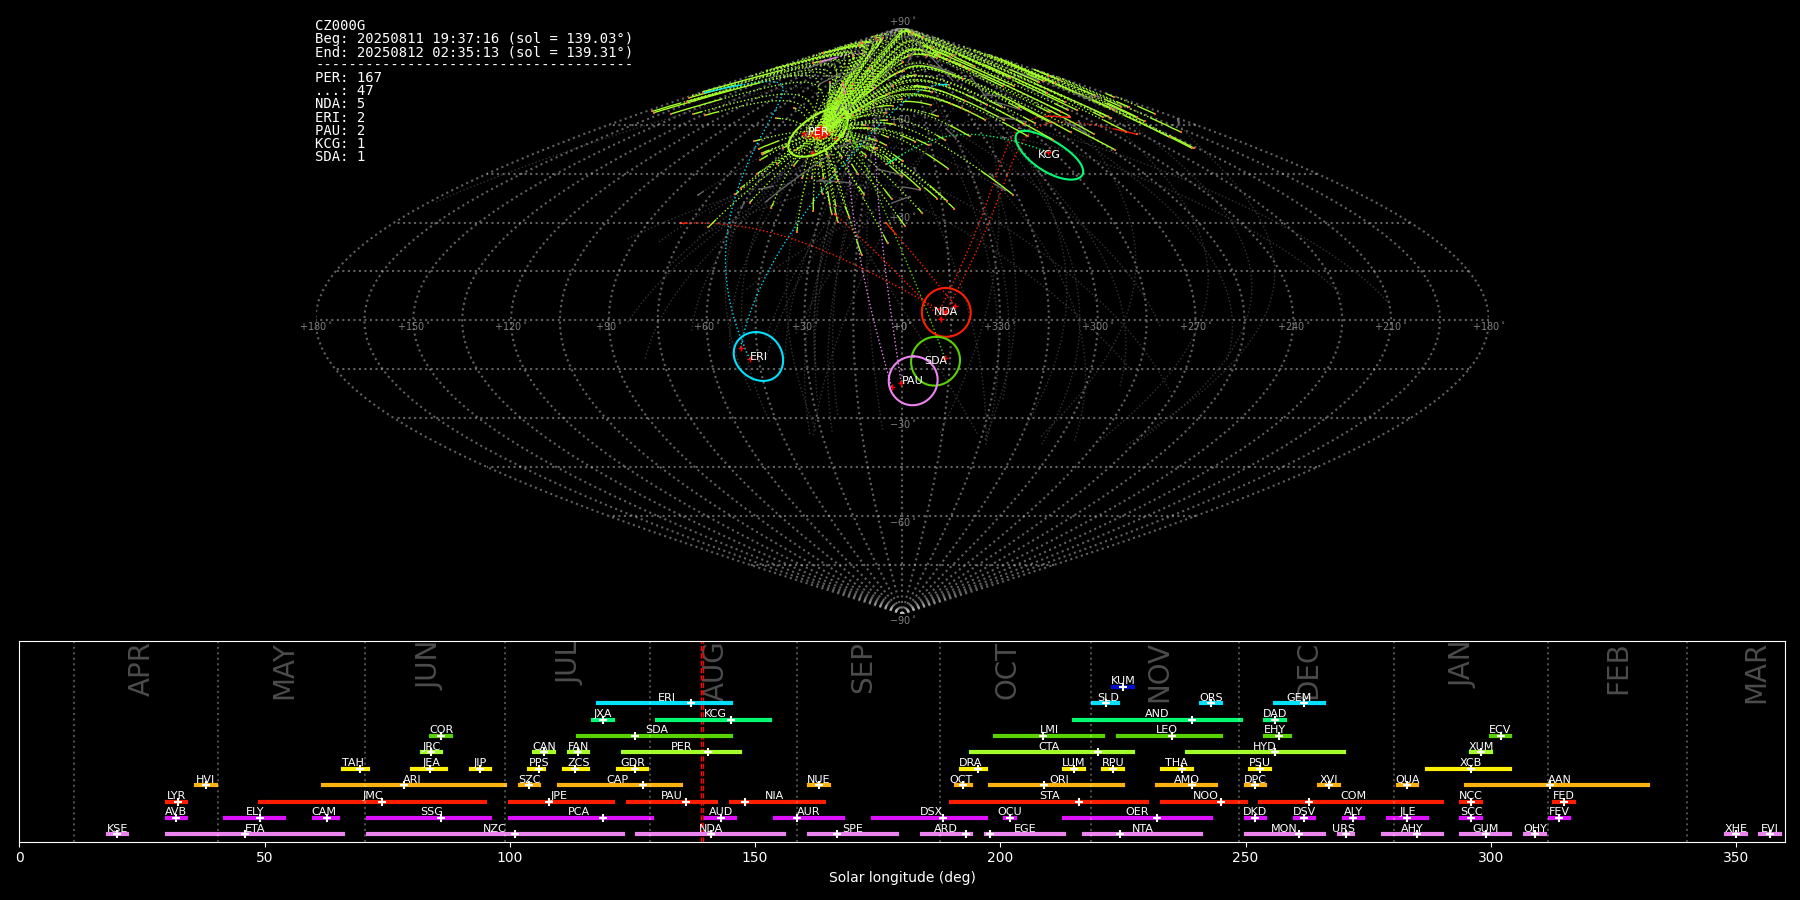
Task: Click the NZC shower bar in timeline
Action: coord(495,834)
